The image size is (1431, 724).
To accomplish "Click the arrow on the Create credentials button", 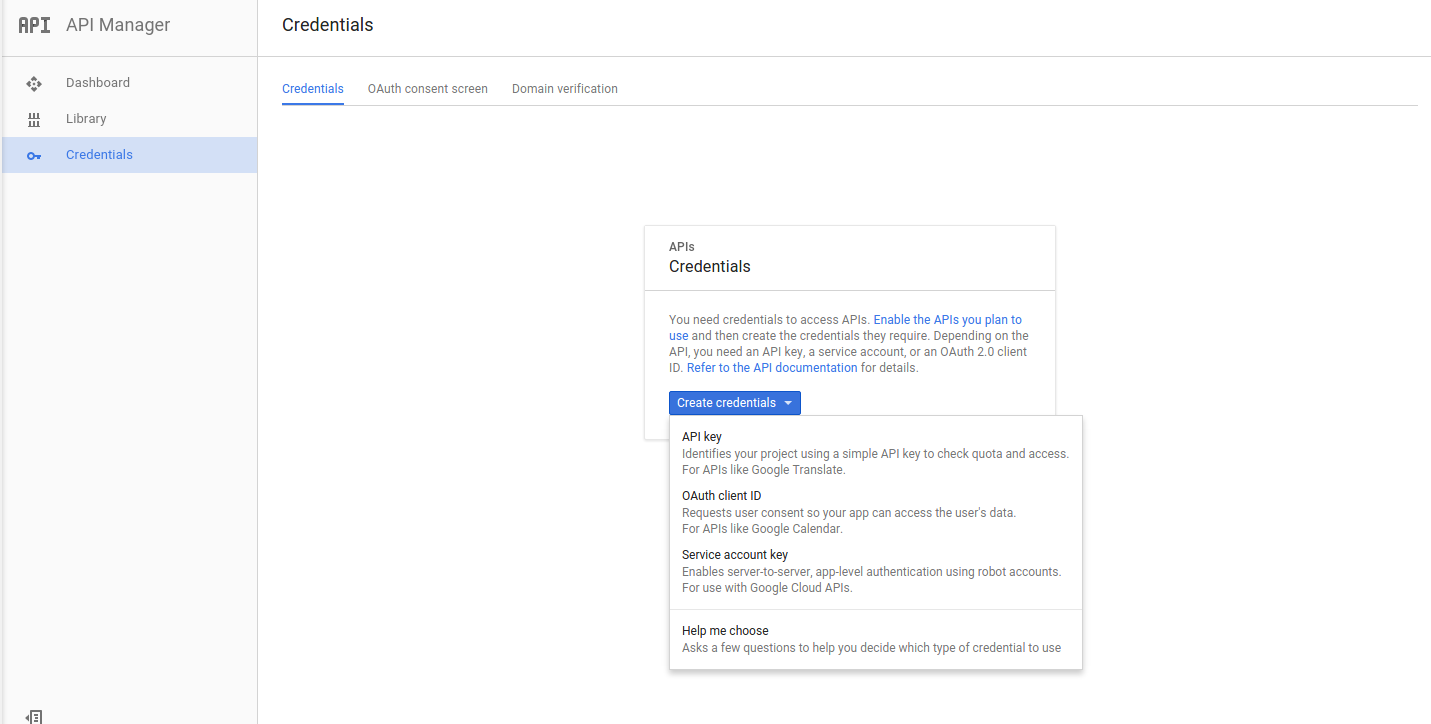I will click(x=788, y=403).
